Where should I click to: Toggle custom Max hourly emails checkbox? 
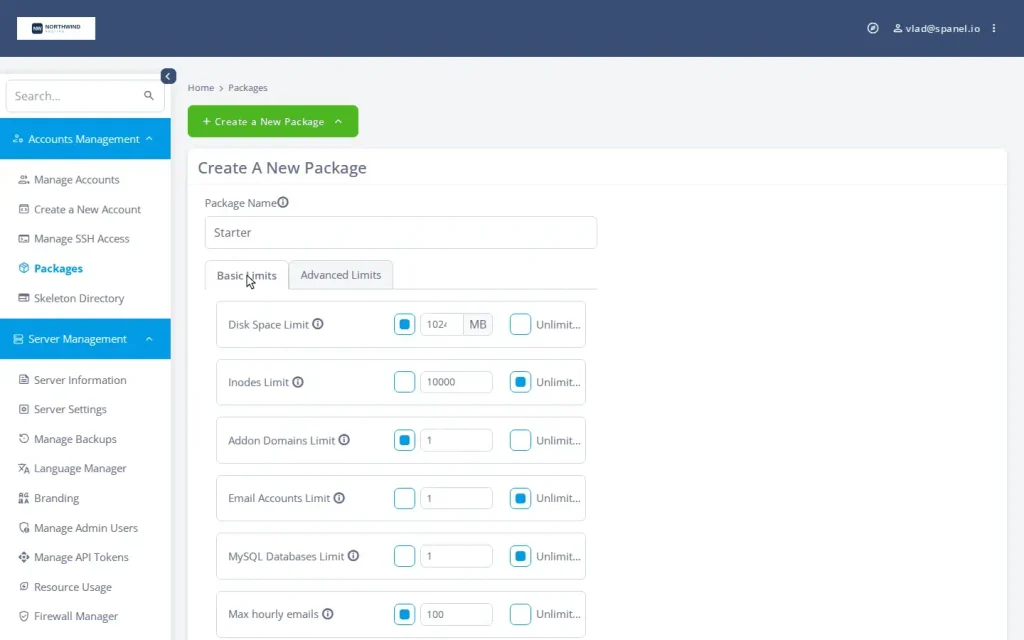pyautogui.click(x=404, y=614)
